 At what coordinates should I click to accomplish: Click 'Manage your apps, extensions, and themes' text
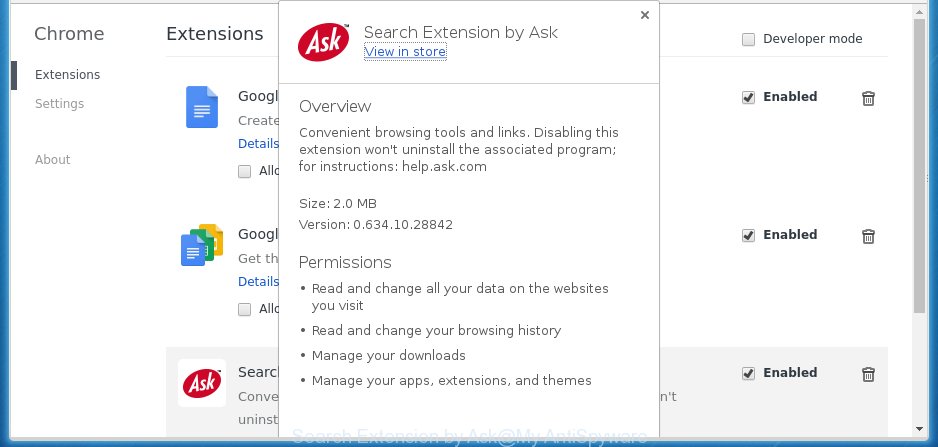pyautogui.click(x=452, y=381)
